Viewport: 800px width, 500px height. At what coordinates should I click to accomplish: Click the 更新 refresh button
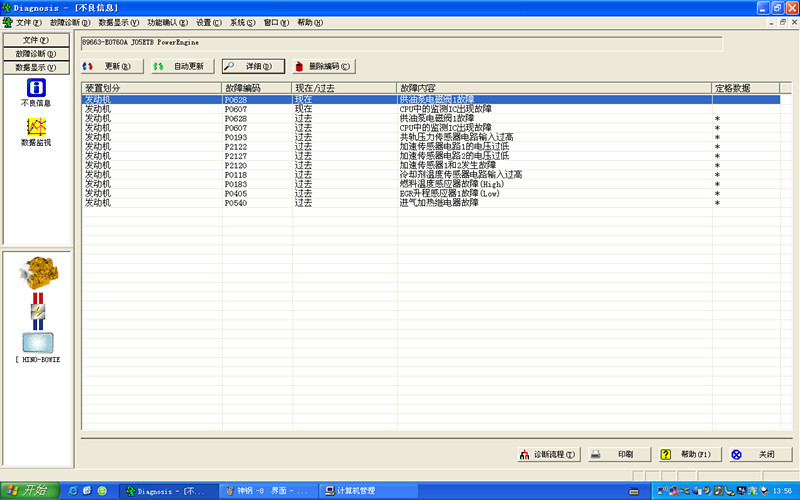point(112,66)
